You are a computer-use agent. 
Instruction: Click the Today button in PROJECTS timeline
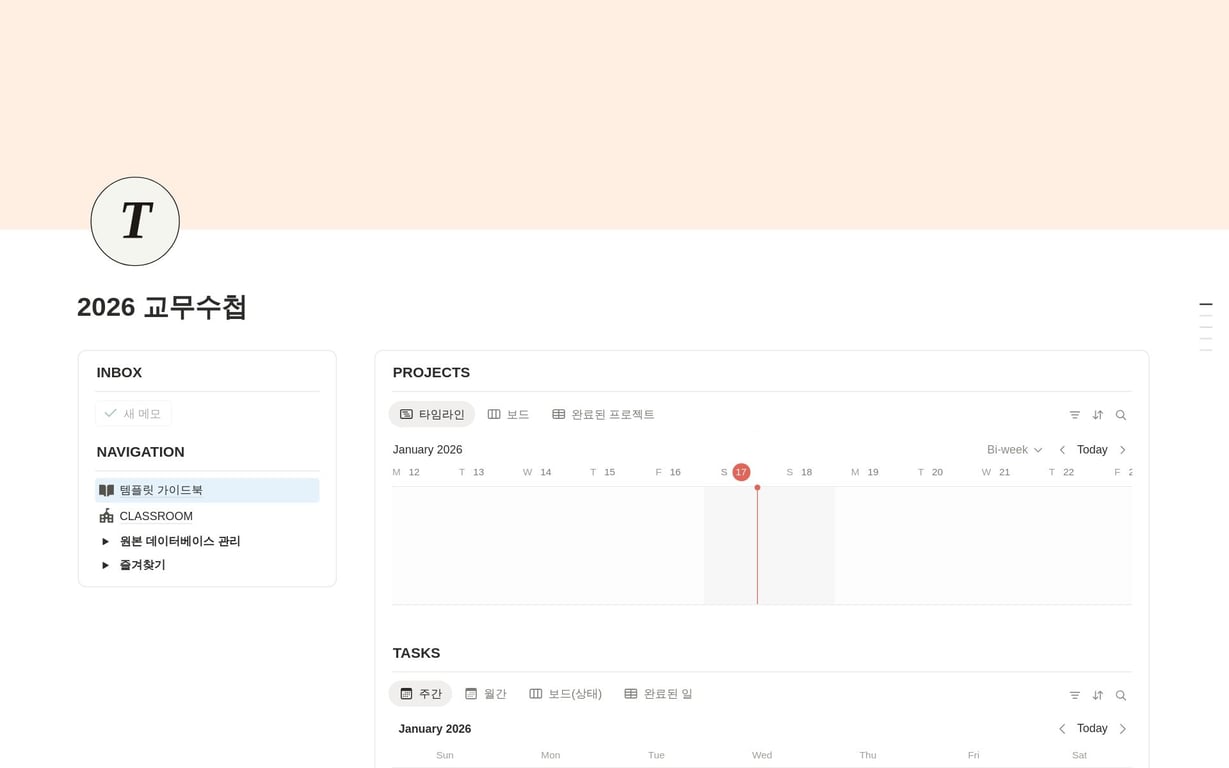coord(1091,449)
